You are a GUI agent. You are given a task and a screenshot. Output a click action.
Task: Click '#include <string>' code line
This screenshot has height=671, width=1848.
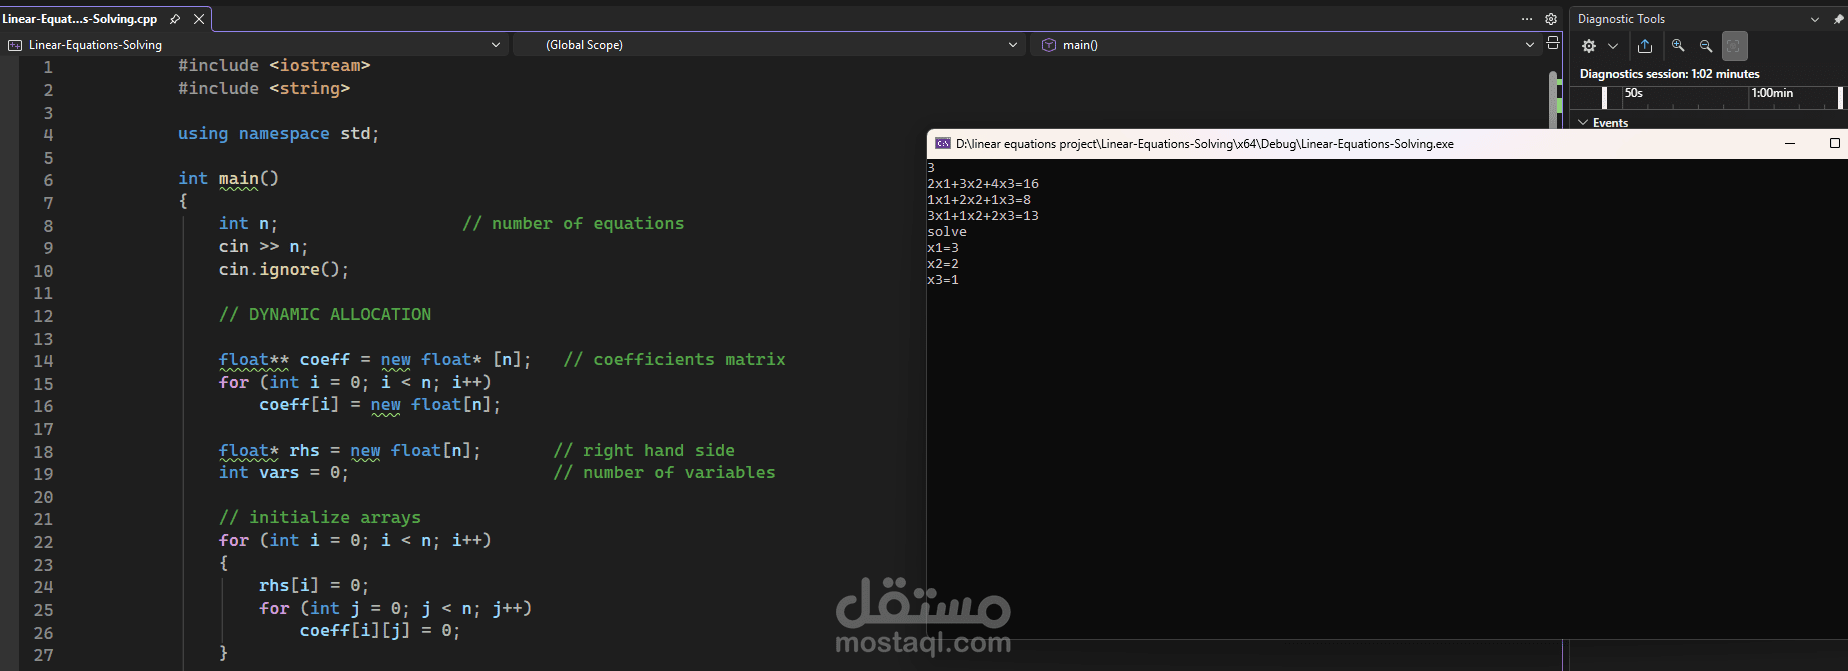coord(264,89)
